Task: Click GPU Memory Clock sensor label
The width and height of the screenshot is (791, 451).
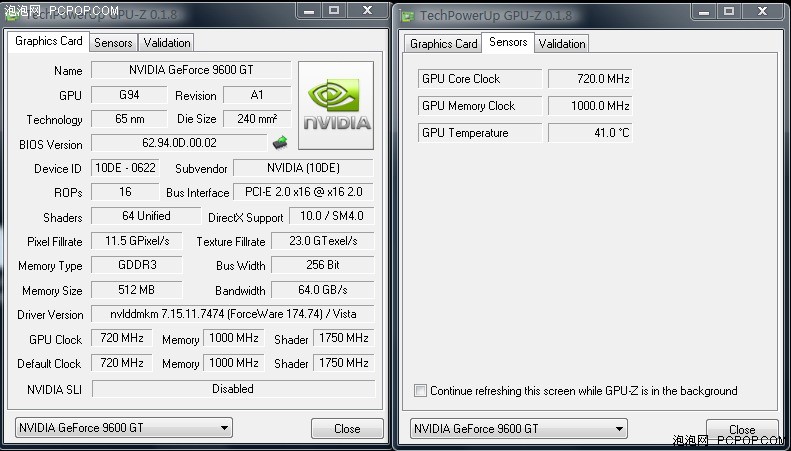Action: (x=480, y=106)
